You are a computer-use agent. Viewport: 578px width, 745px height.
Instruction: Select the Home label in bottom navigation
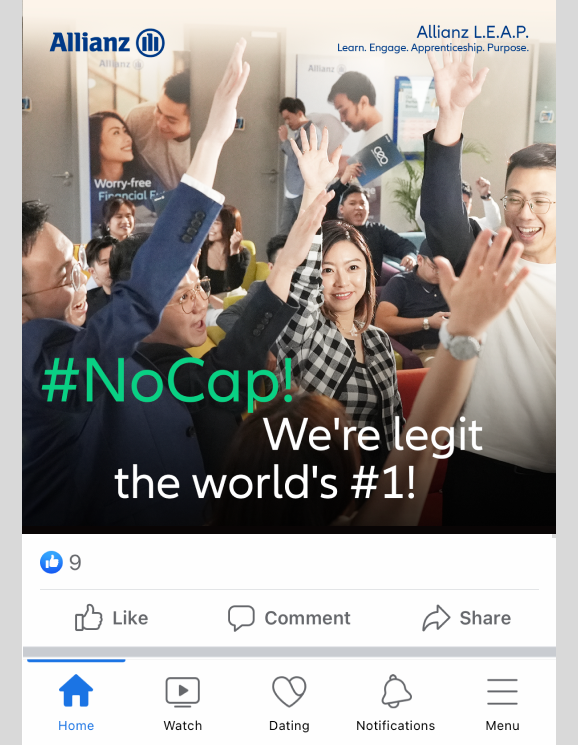[76, 726]
